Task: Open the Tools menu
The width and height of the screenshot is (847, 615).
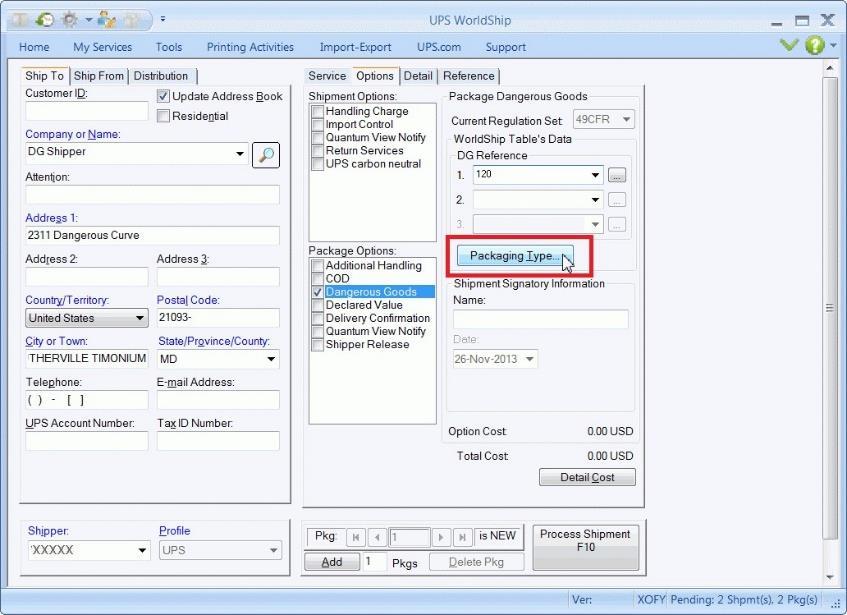Action: [x=169, y=48]
